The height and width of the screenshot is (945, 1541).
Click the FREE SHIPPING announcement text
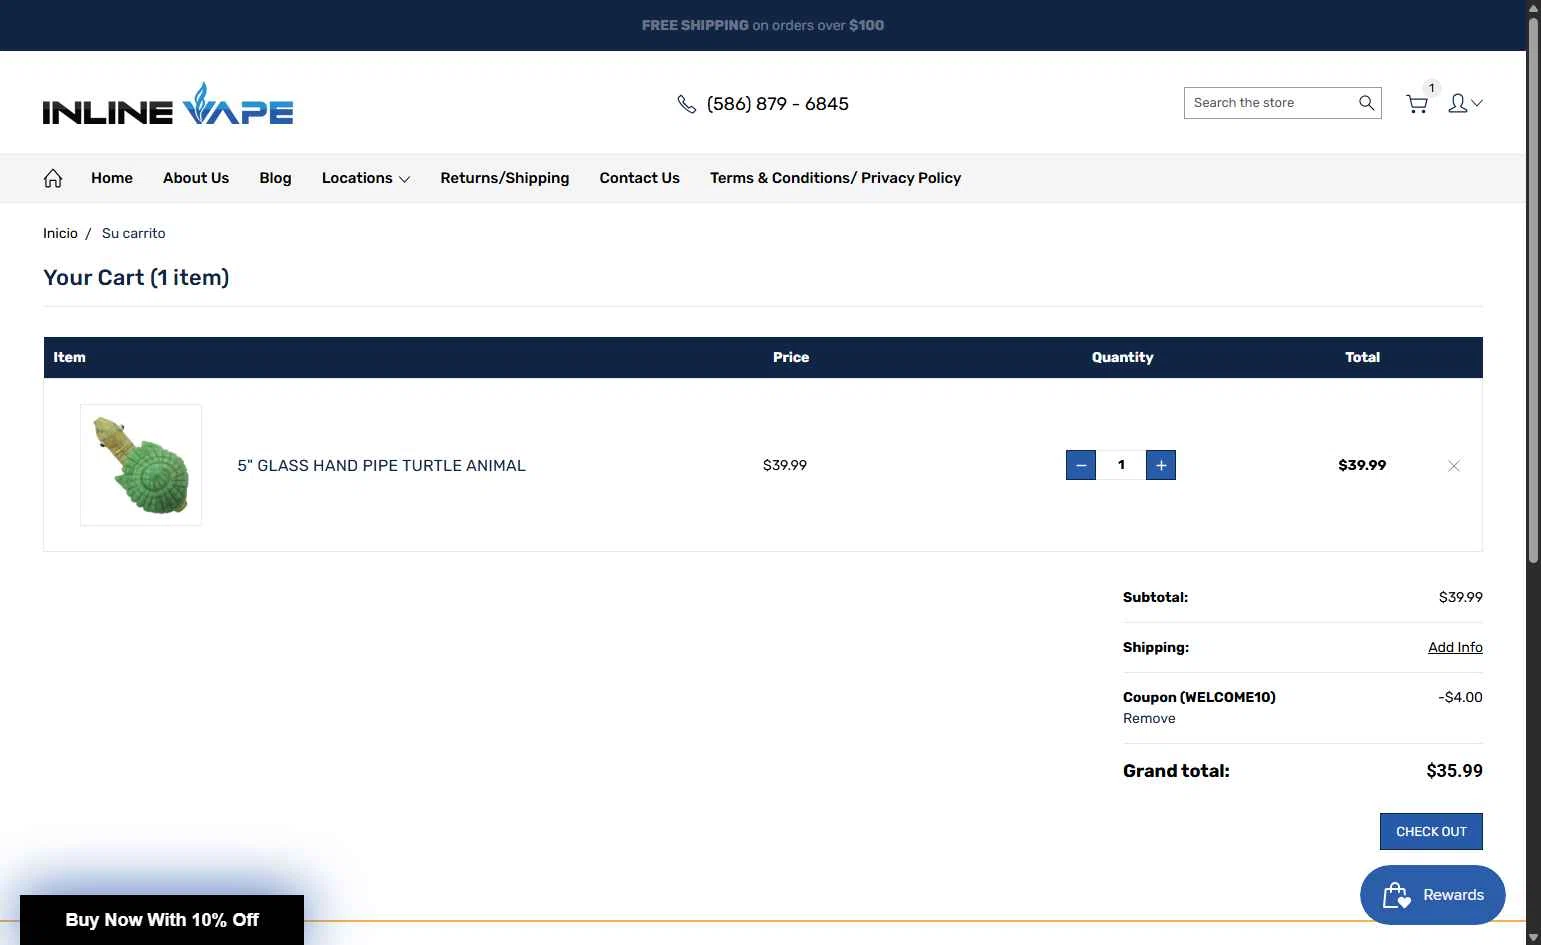[763, 25]
